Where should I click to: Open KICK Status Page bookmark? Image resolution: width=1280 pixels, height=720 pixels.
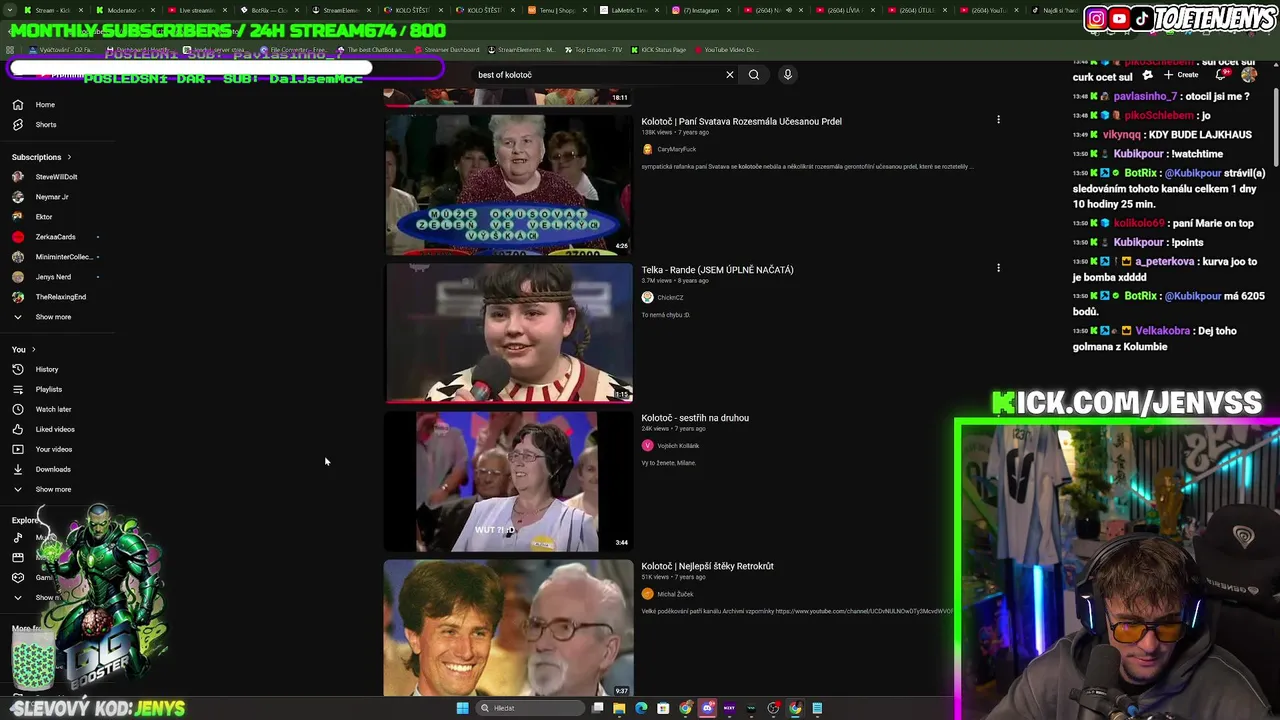click(658, 50)
